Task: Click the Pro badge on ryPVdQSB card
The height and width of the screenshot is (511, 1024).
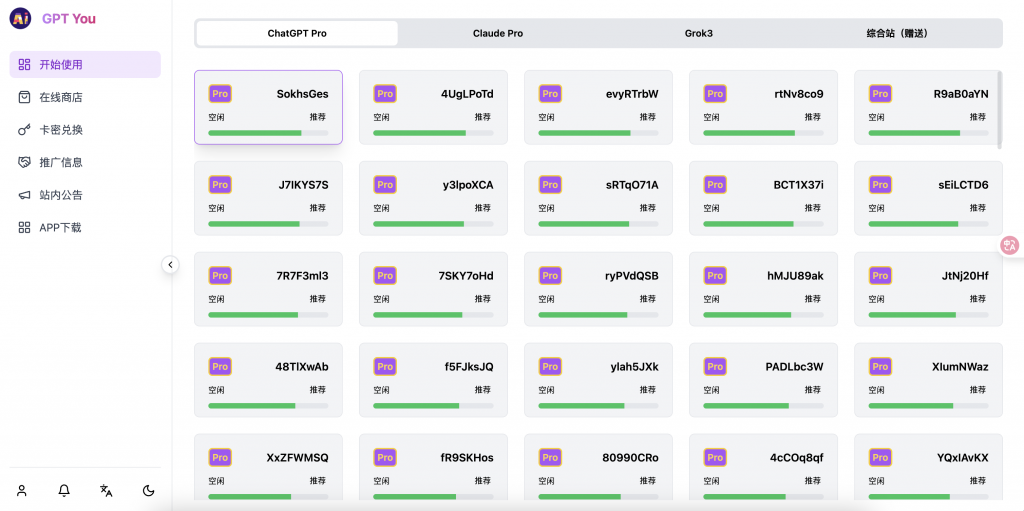Action: 550,276
